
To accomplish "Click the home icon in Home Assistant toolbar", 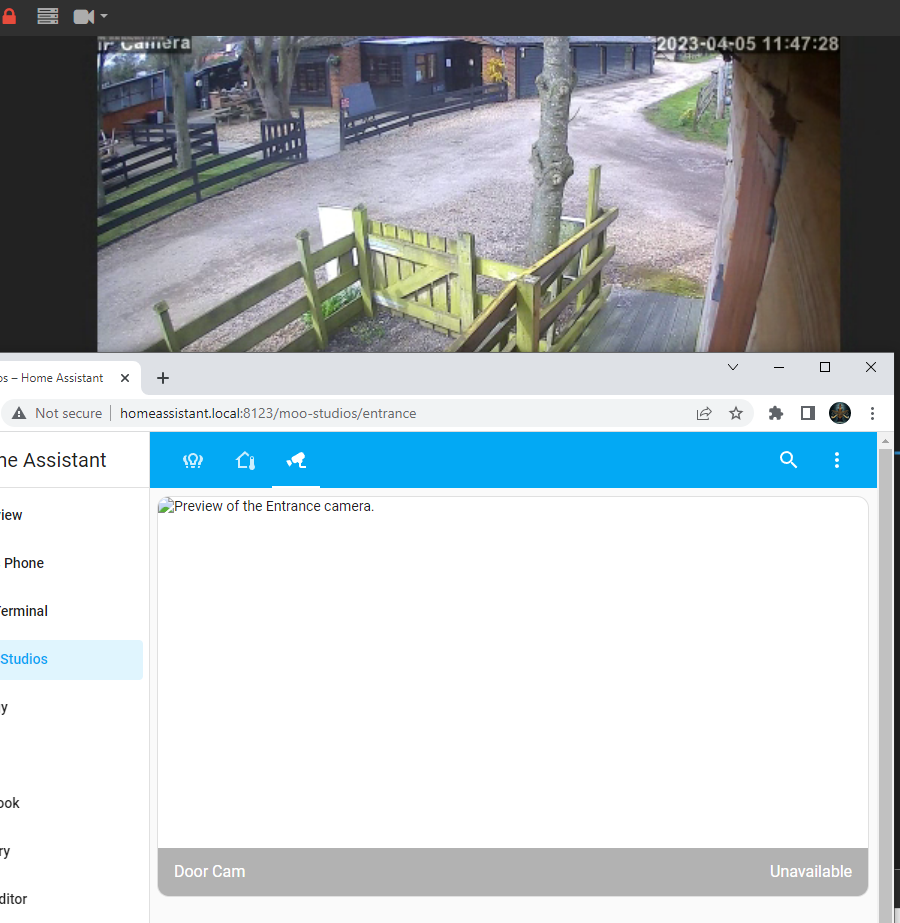I will [x=245, y=461].
